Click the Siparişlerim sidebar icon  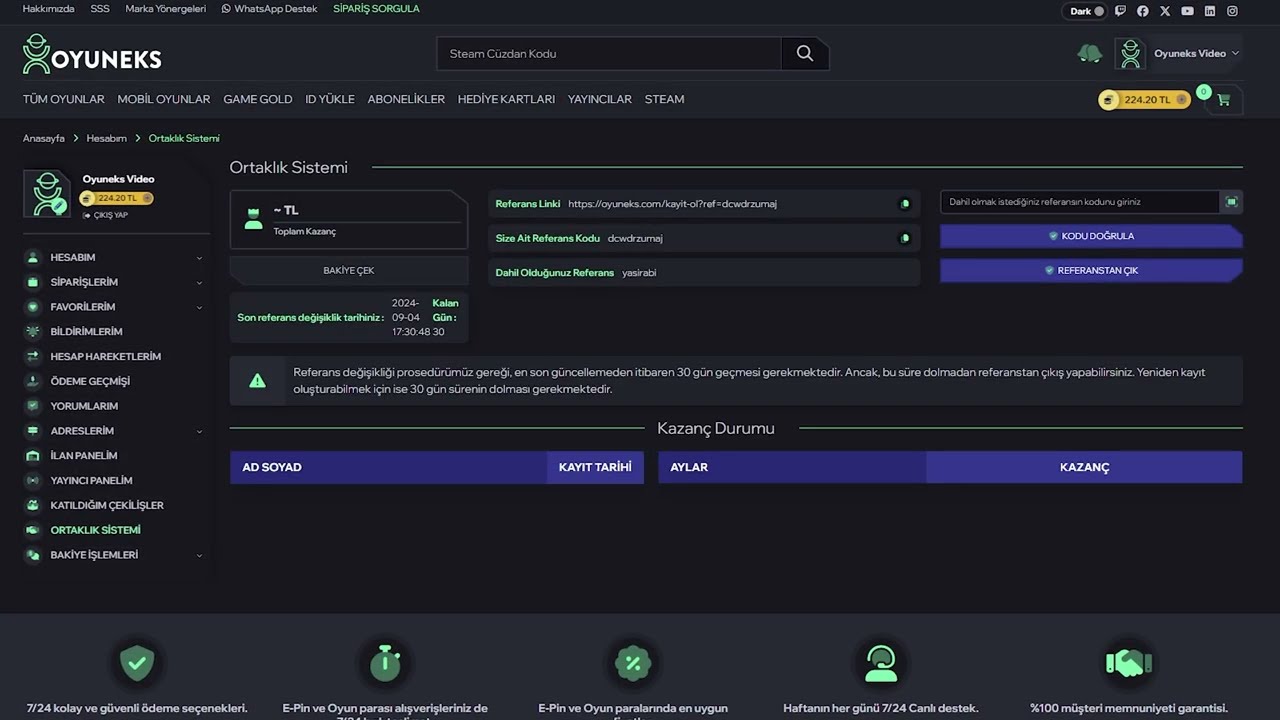[x=32, y=282]
